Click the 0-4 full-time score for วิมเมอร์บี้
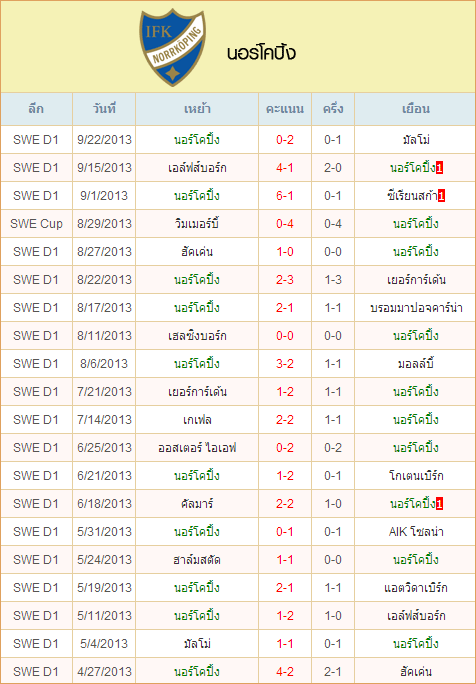Viewport: 476px width, 684px height. pos(284,224)
